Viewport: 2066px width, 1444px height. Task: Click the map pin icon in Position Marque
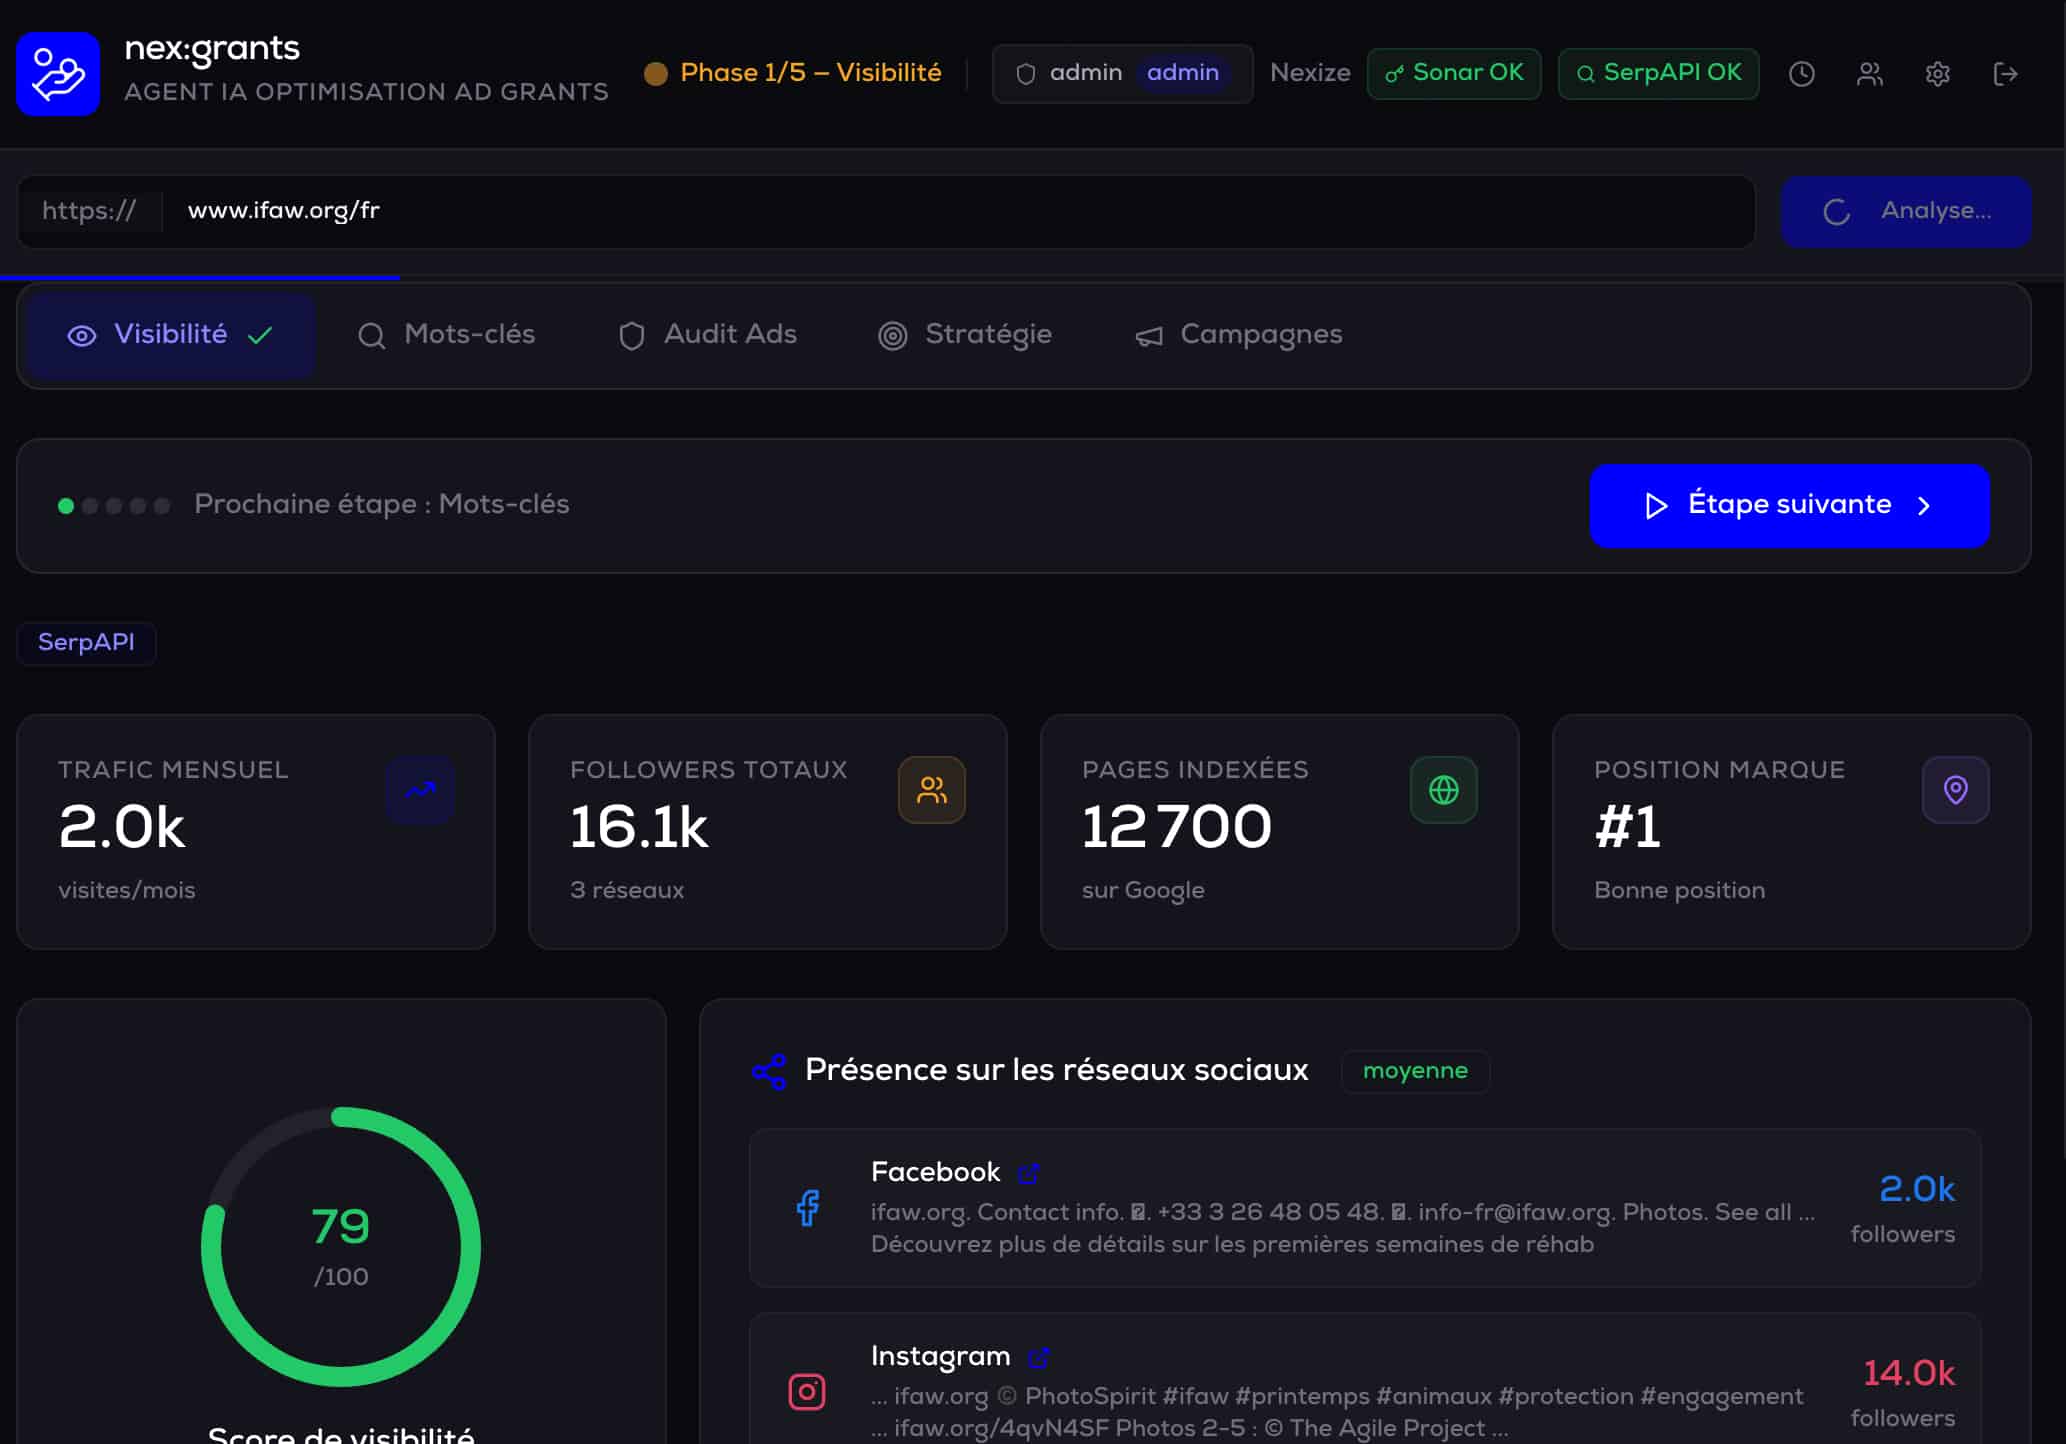click(x=1956, y=790)
